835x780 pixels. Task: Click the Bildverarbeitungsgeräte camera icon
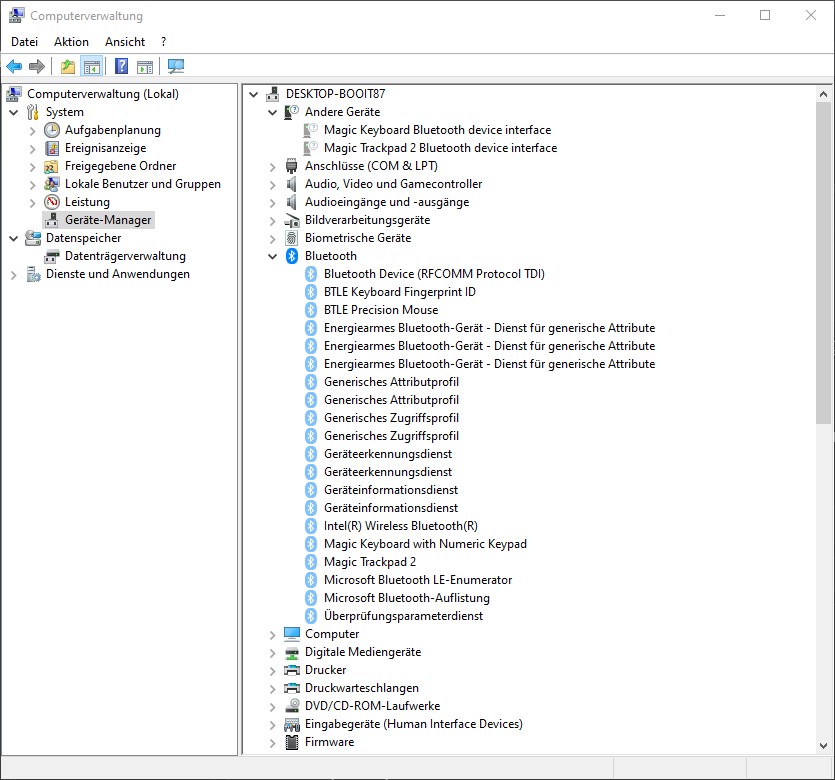click(x=292, y=220)
